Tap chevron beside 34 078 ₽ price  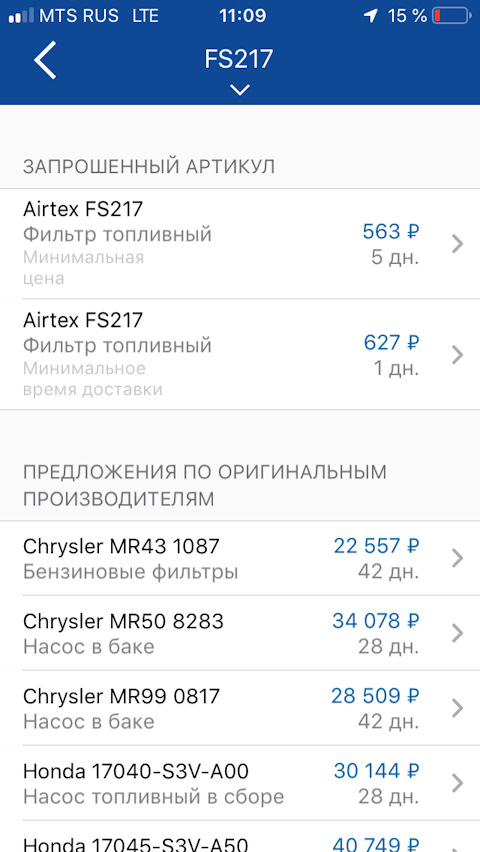457,633
